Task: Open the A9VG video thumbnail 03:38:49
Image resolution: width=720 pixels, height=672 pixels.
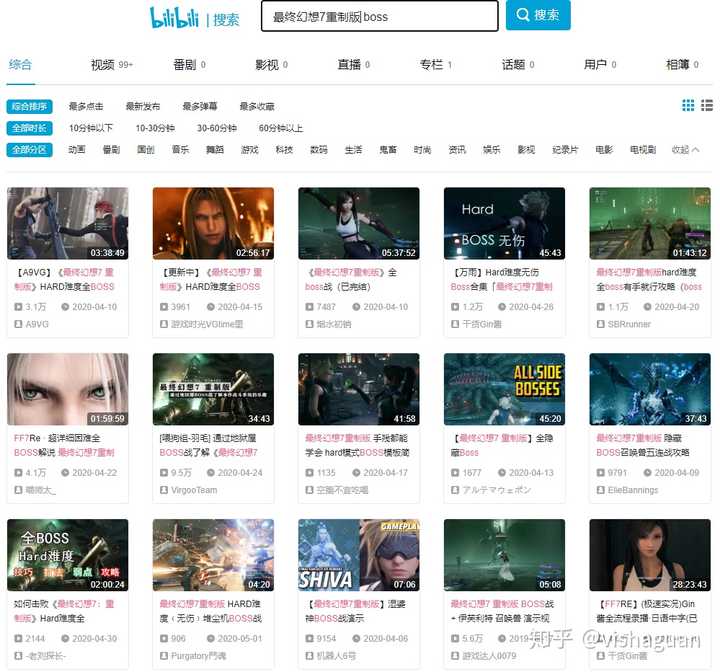Action: [x=68, y=223]
